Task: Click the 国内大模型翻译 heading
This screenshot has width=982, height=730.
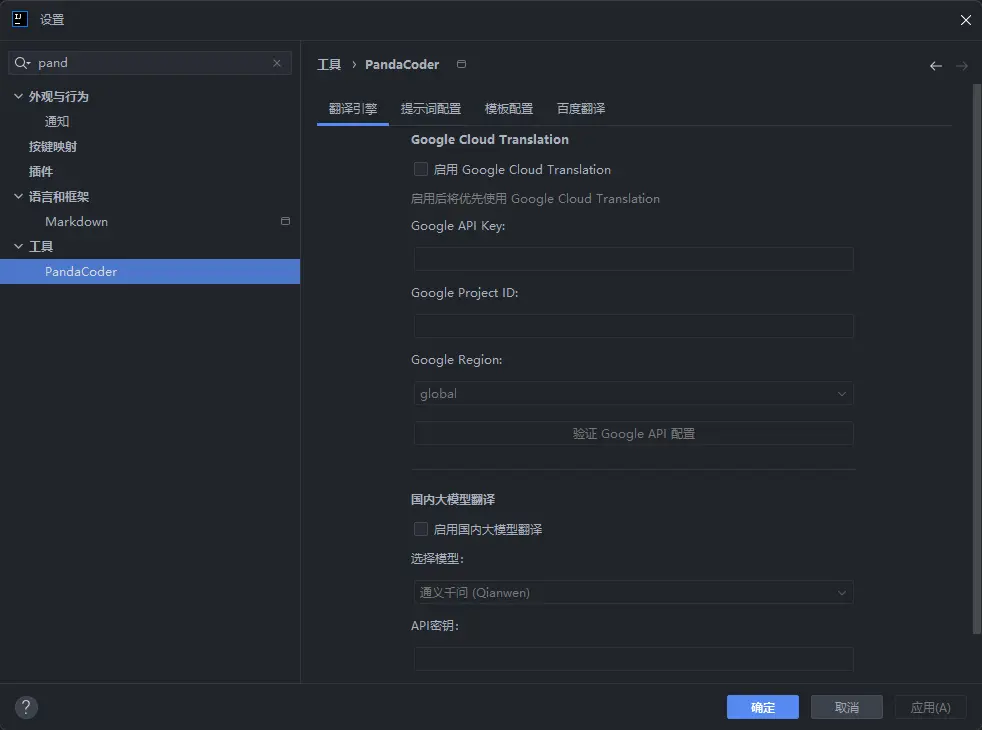Action: click(453, 500)
